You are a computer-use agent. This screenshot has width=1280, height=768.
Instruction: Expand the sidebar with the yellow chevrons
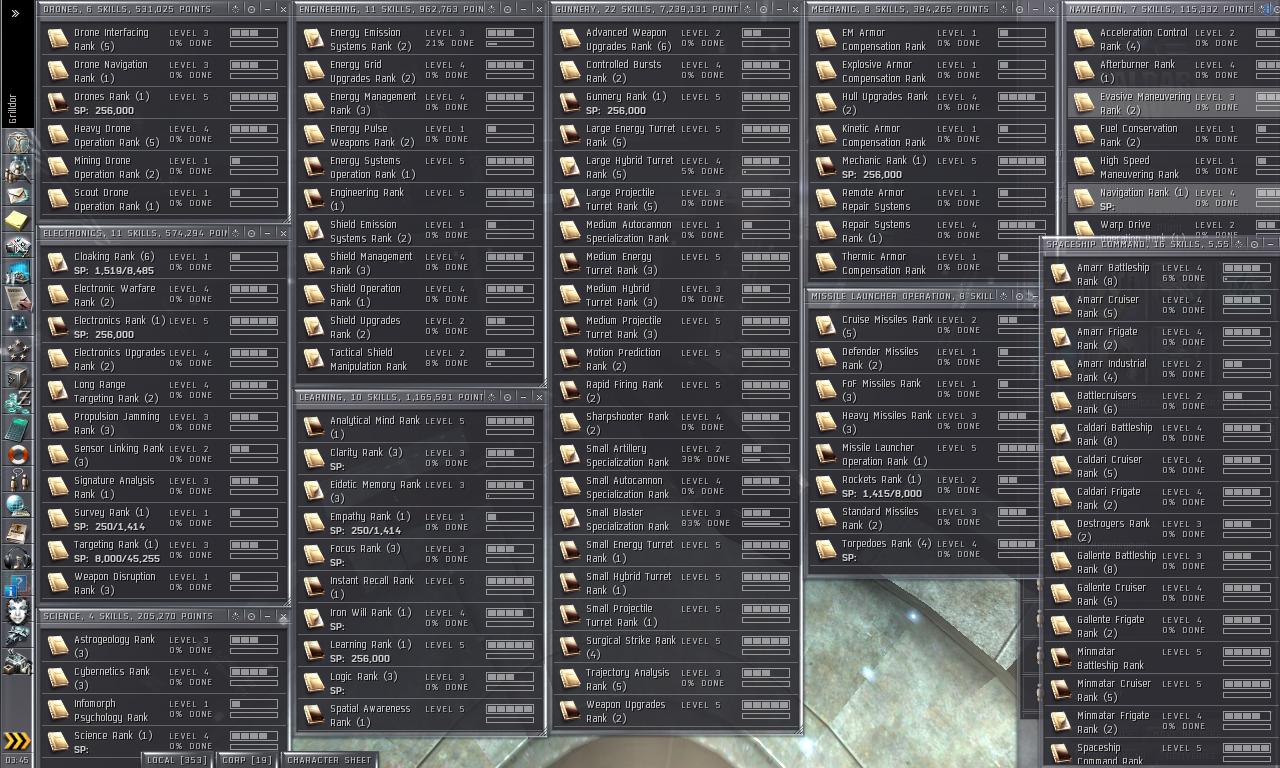click(17, 741)
